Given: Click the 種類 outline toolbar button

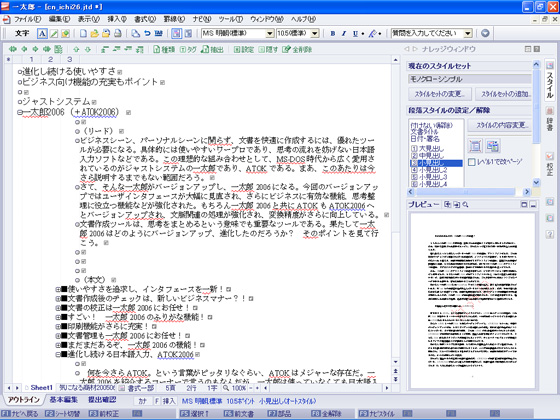Looking at the screenshot, I should (164, 49).
